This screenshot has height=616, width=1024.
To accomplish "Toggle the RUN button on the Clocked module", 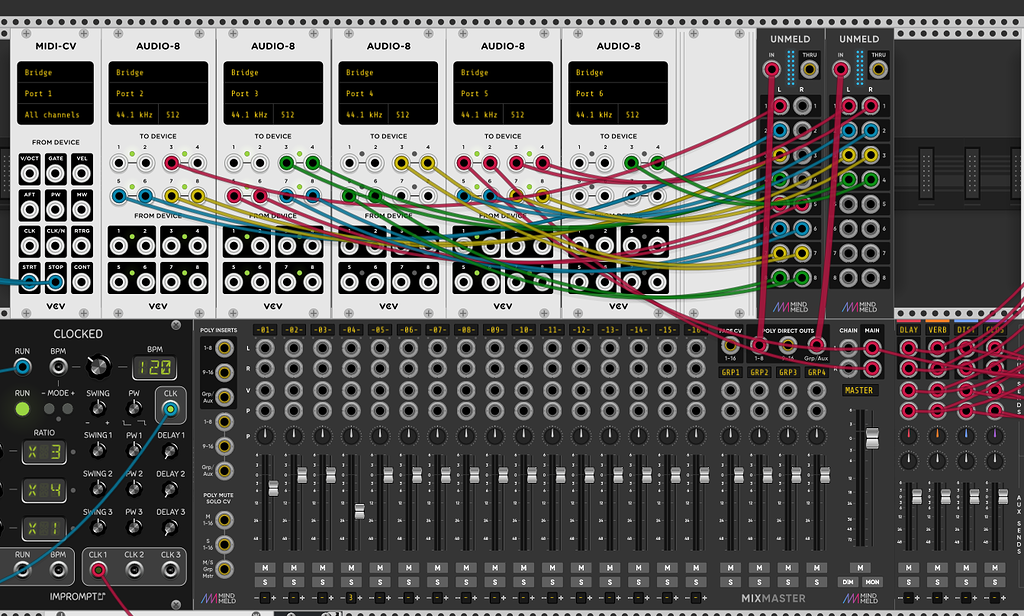I will (x=21, y=408).
